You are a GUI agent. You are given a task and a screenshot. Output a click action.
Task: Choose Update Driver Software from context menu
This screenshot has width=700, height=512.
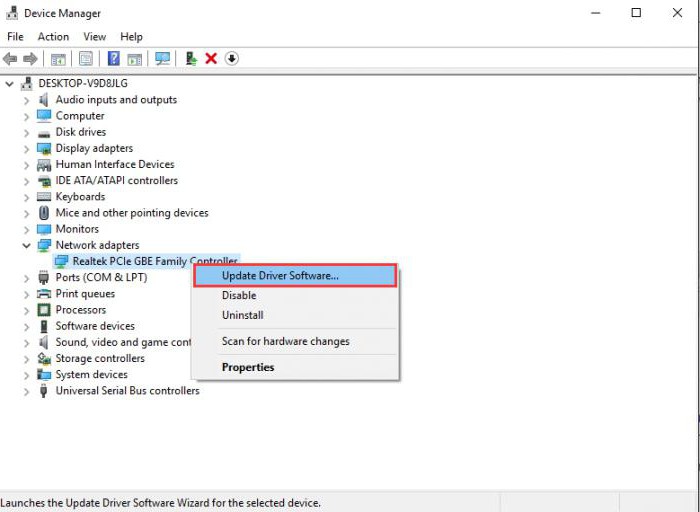click(x=280, y=275)
